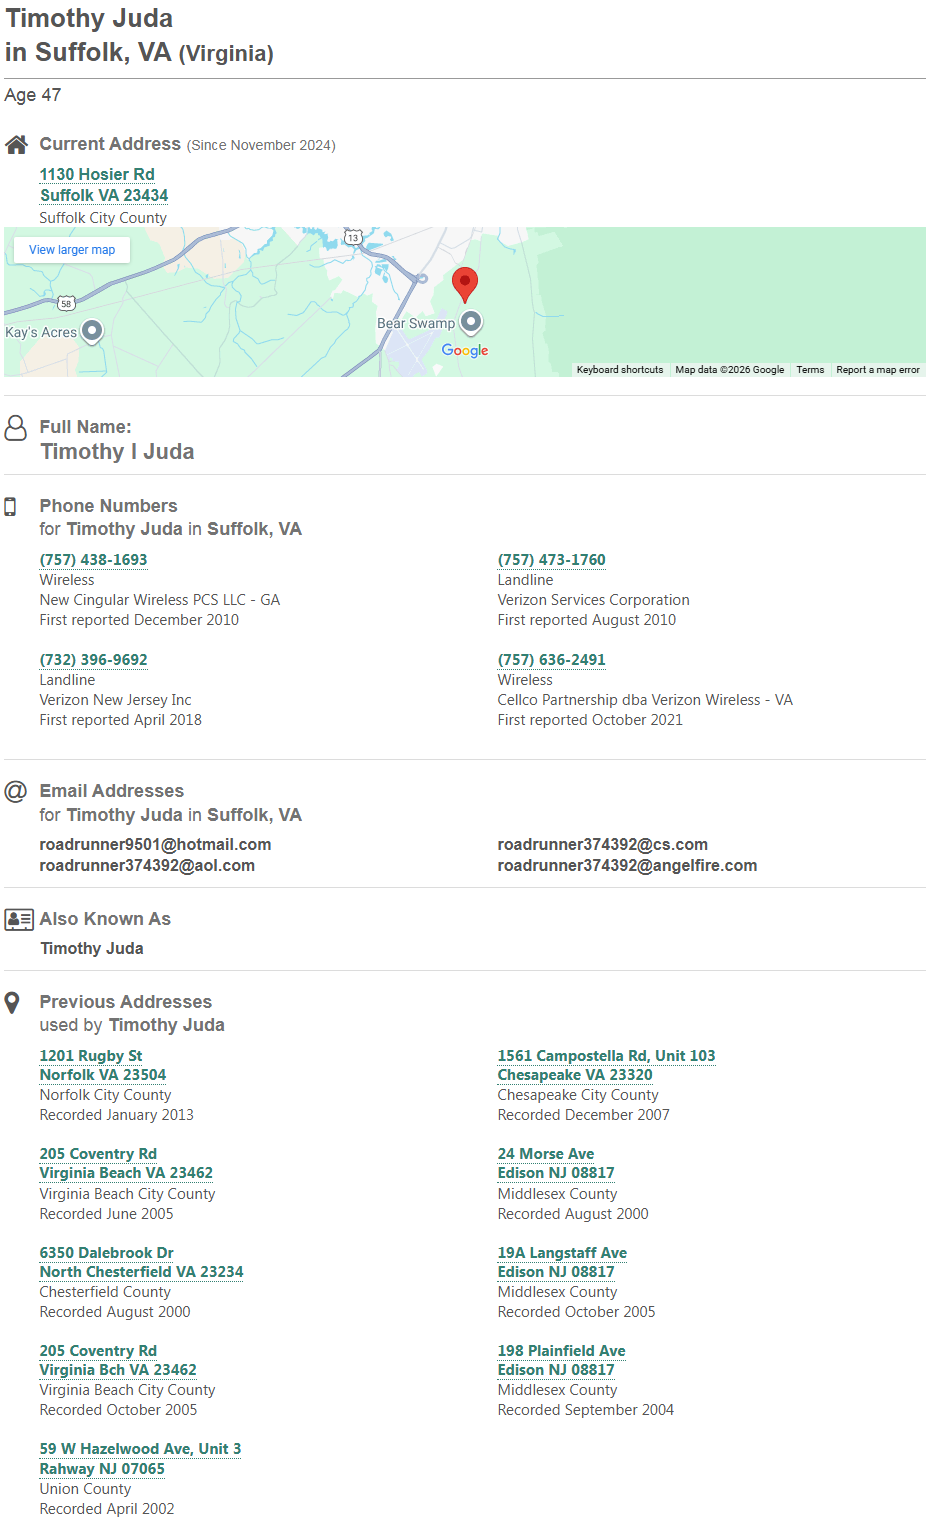Visit the 24 Morse Ave address link
Image resolution: width=930 pixels, height=1535 pixels.
click(546, 1154)
